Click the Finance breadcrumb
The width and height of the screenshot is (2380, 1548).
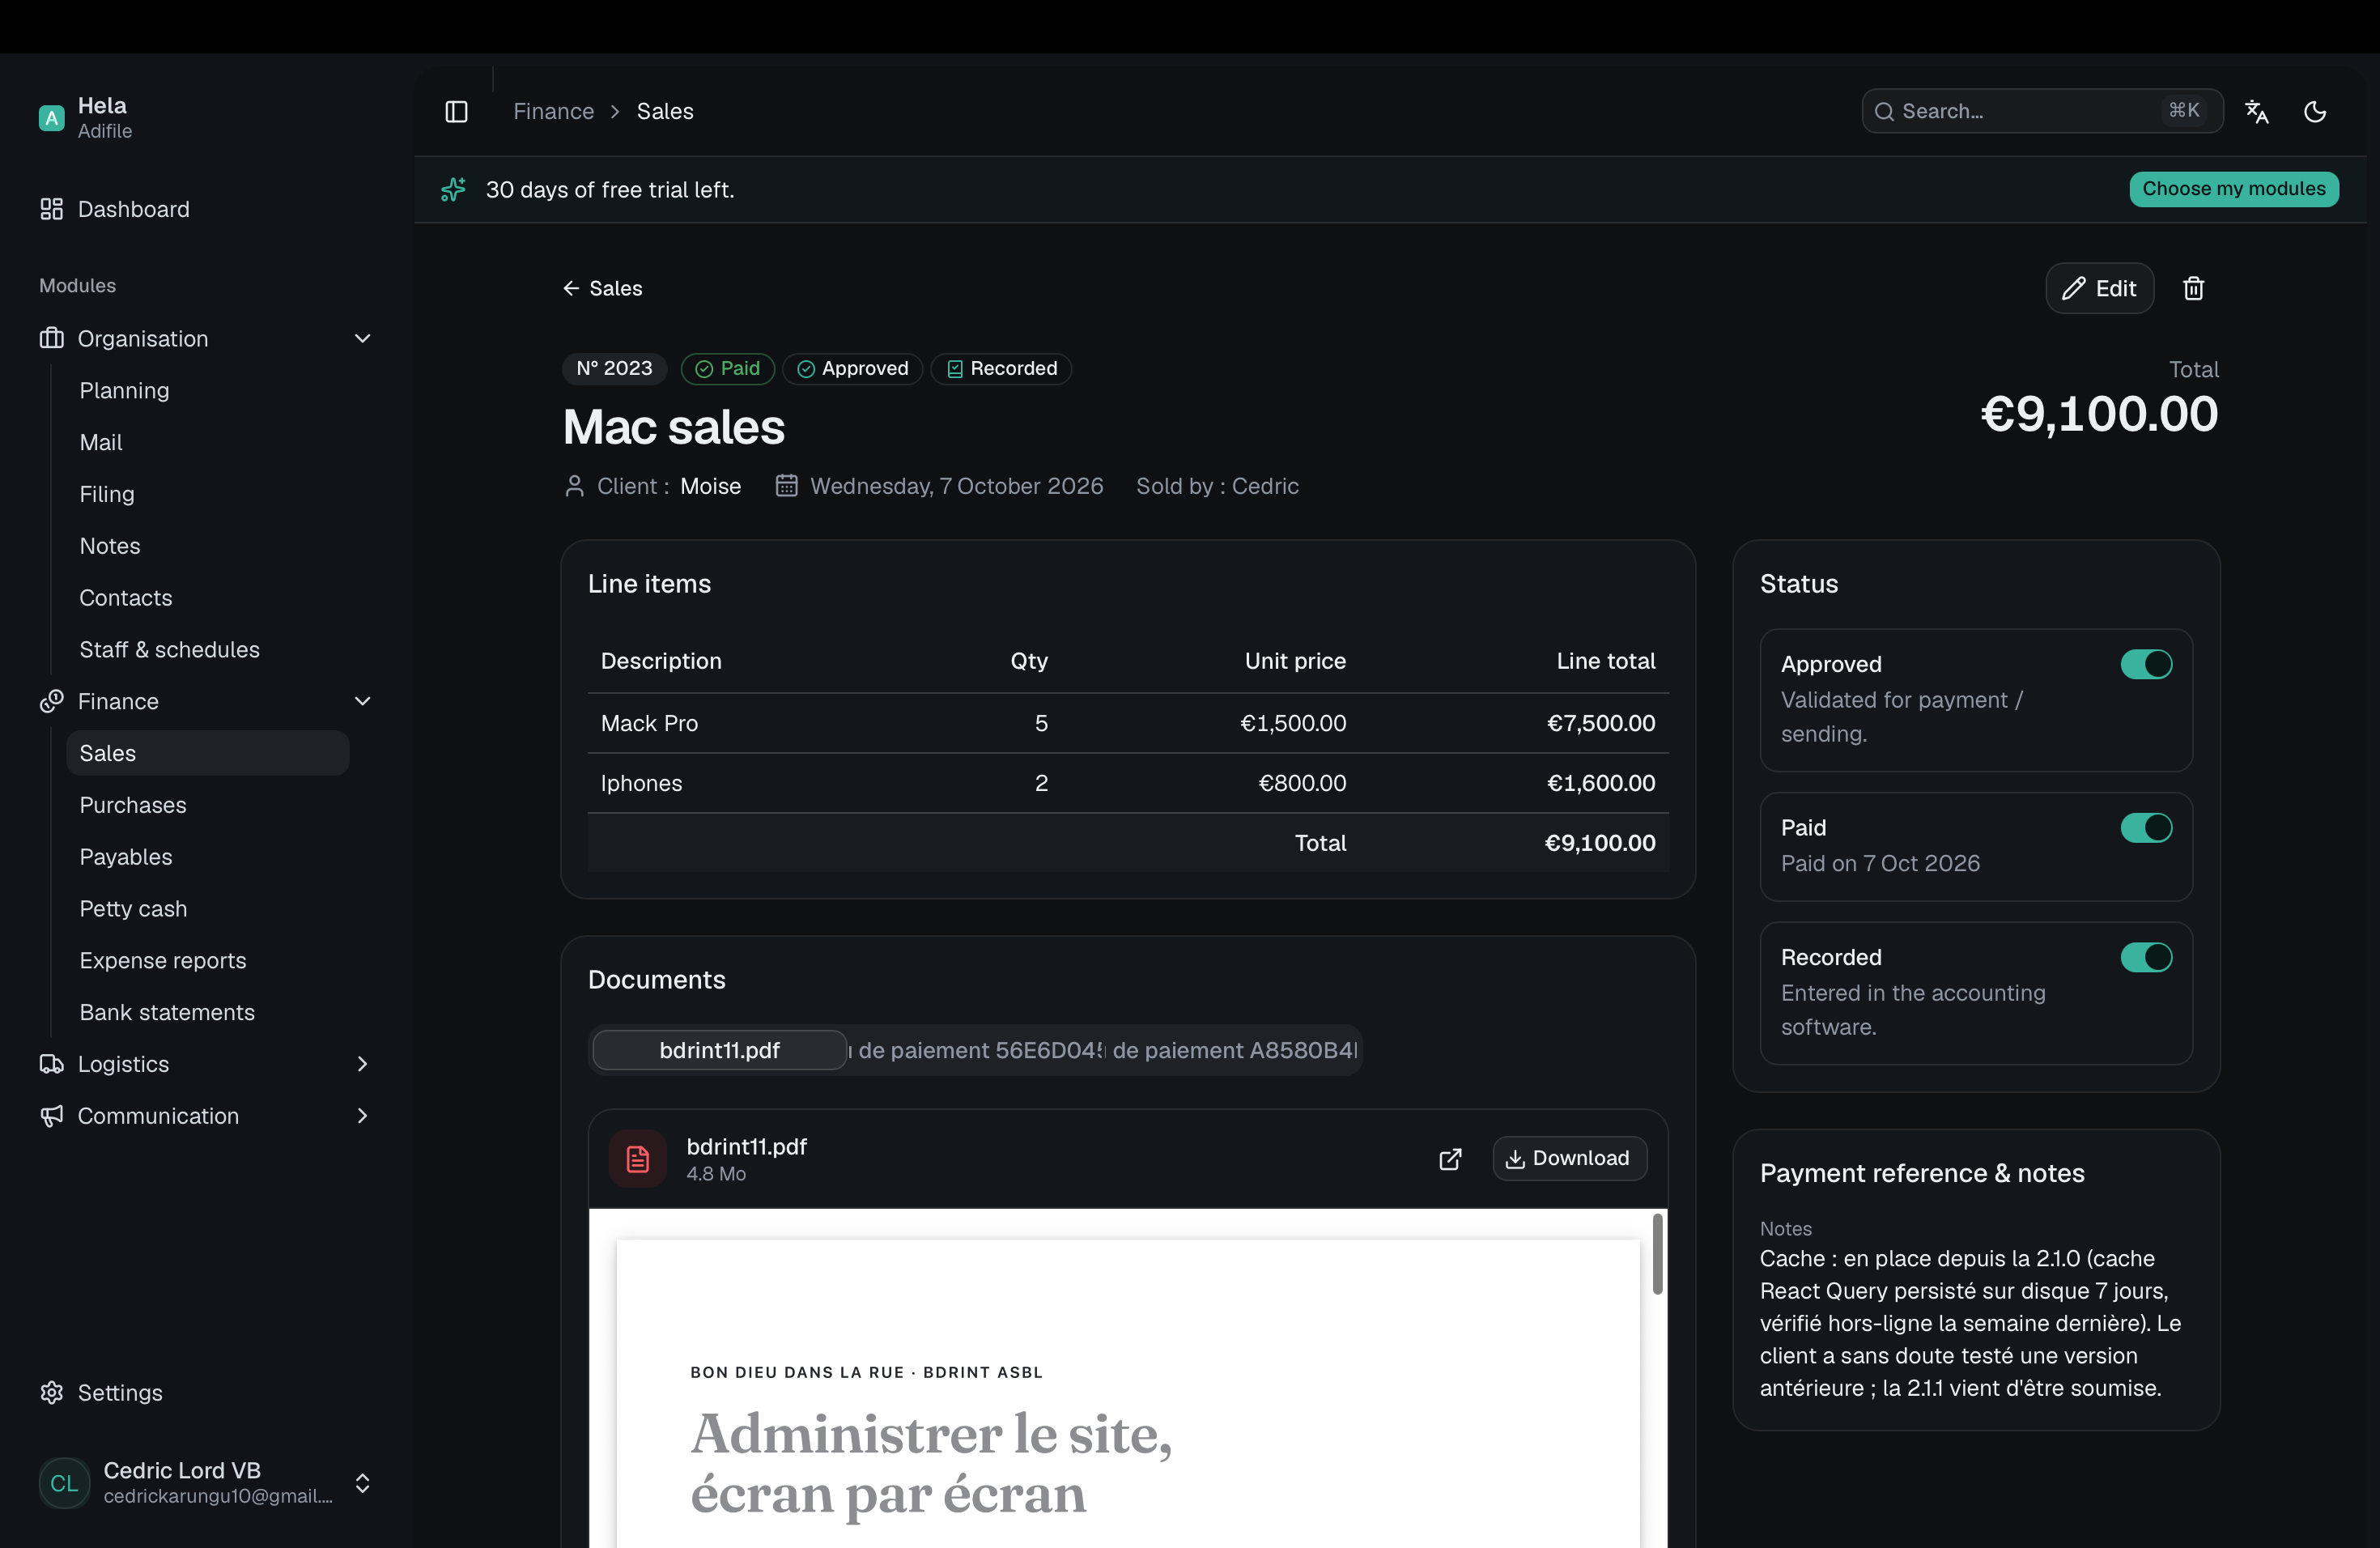point(553,111)
